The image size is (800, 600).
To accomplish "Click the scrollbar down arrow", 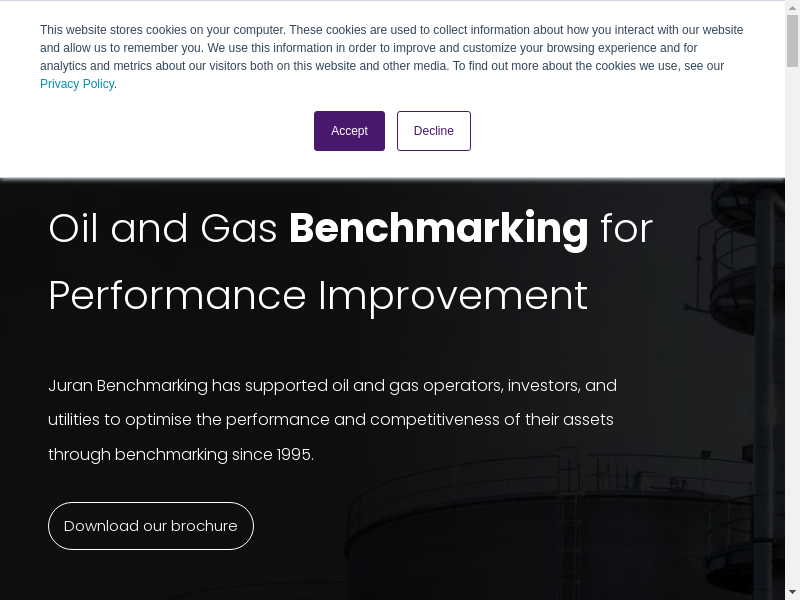I will 792,592.
